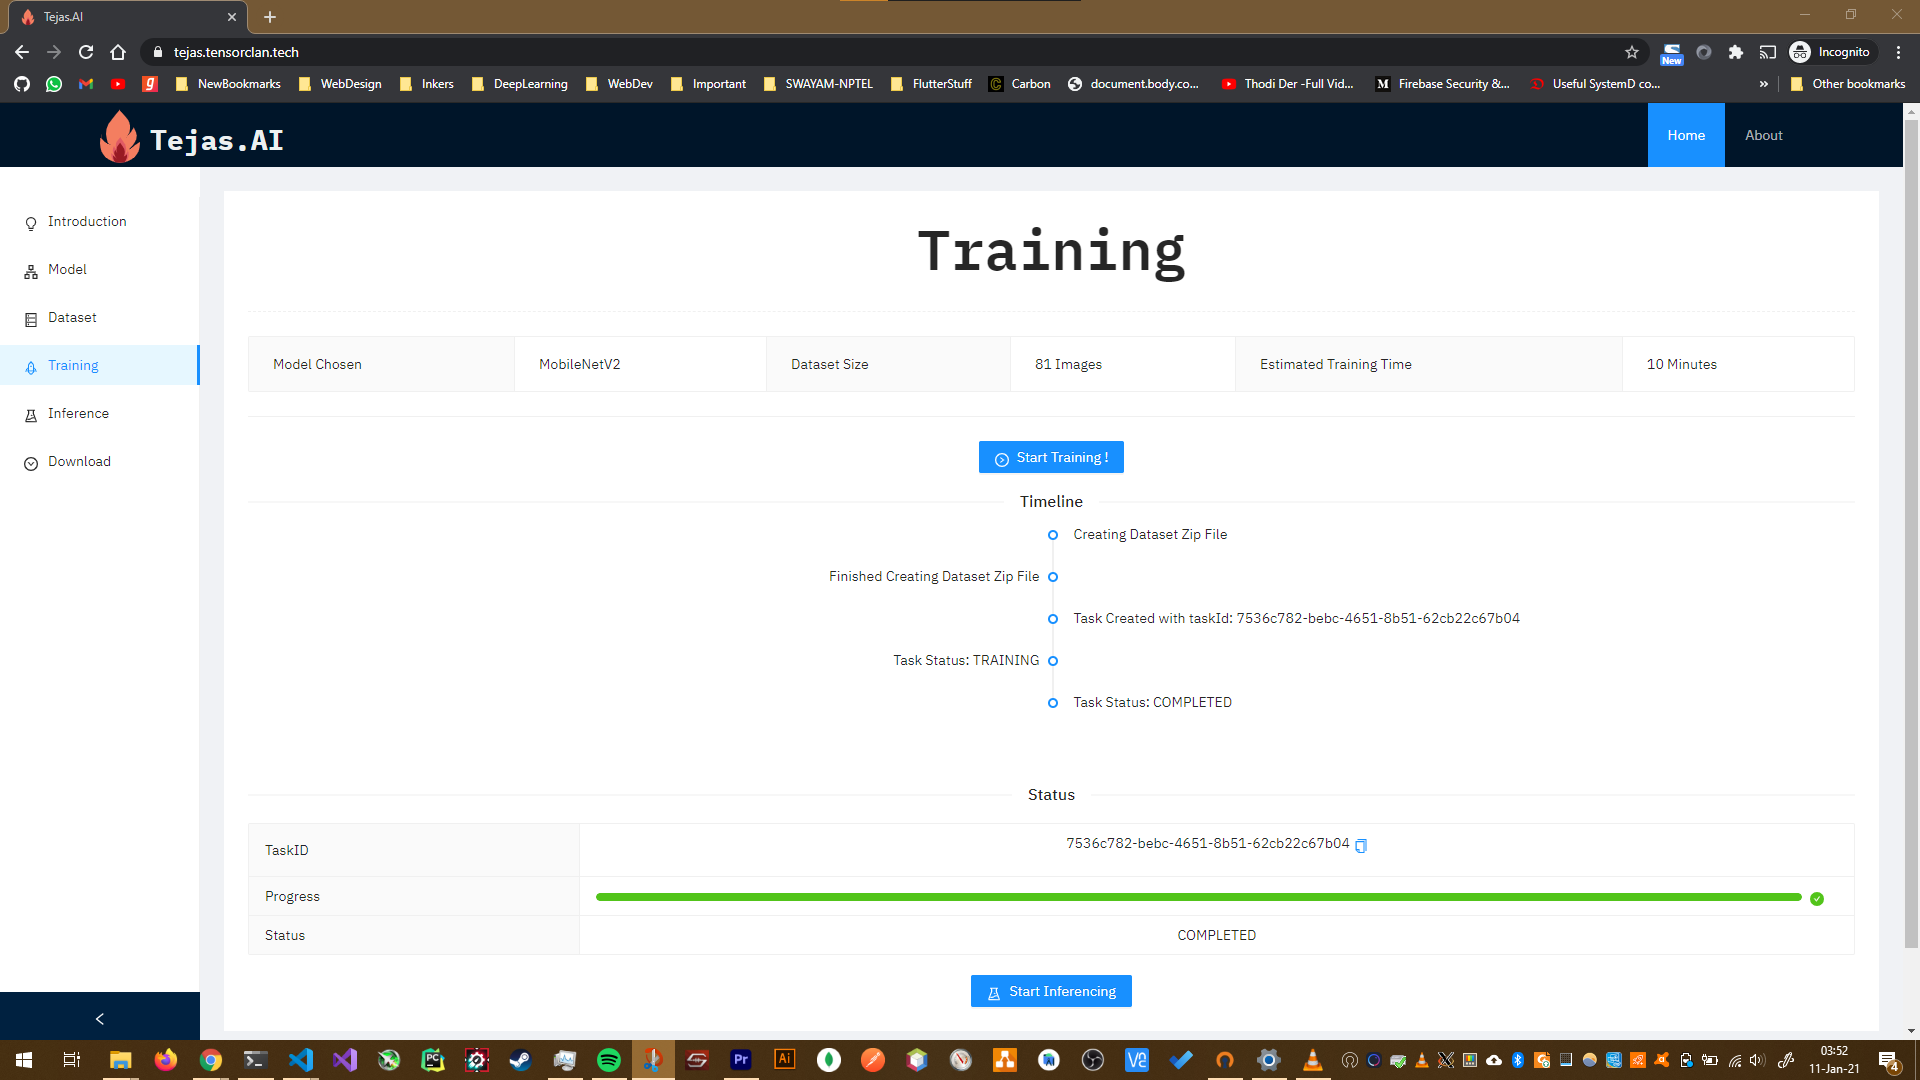Expand hidden bookmarks overflow chevron

[x=1763, y=84]
